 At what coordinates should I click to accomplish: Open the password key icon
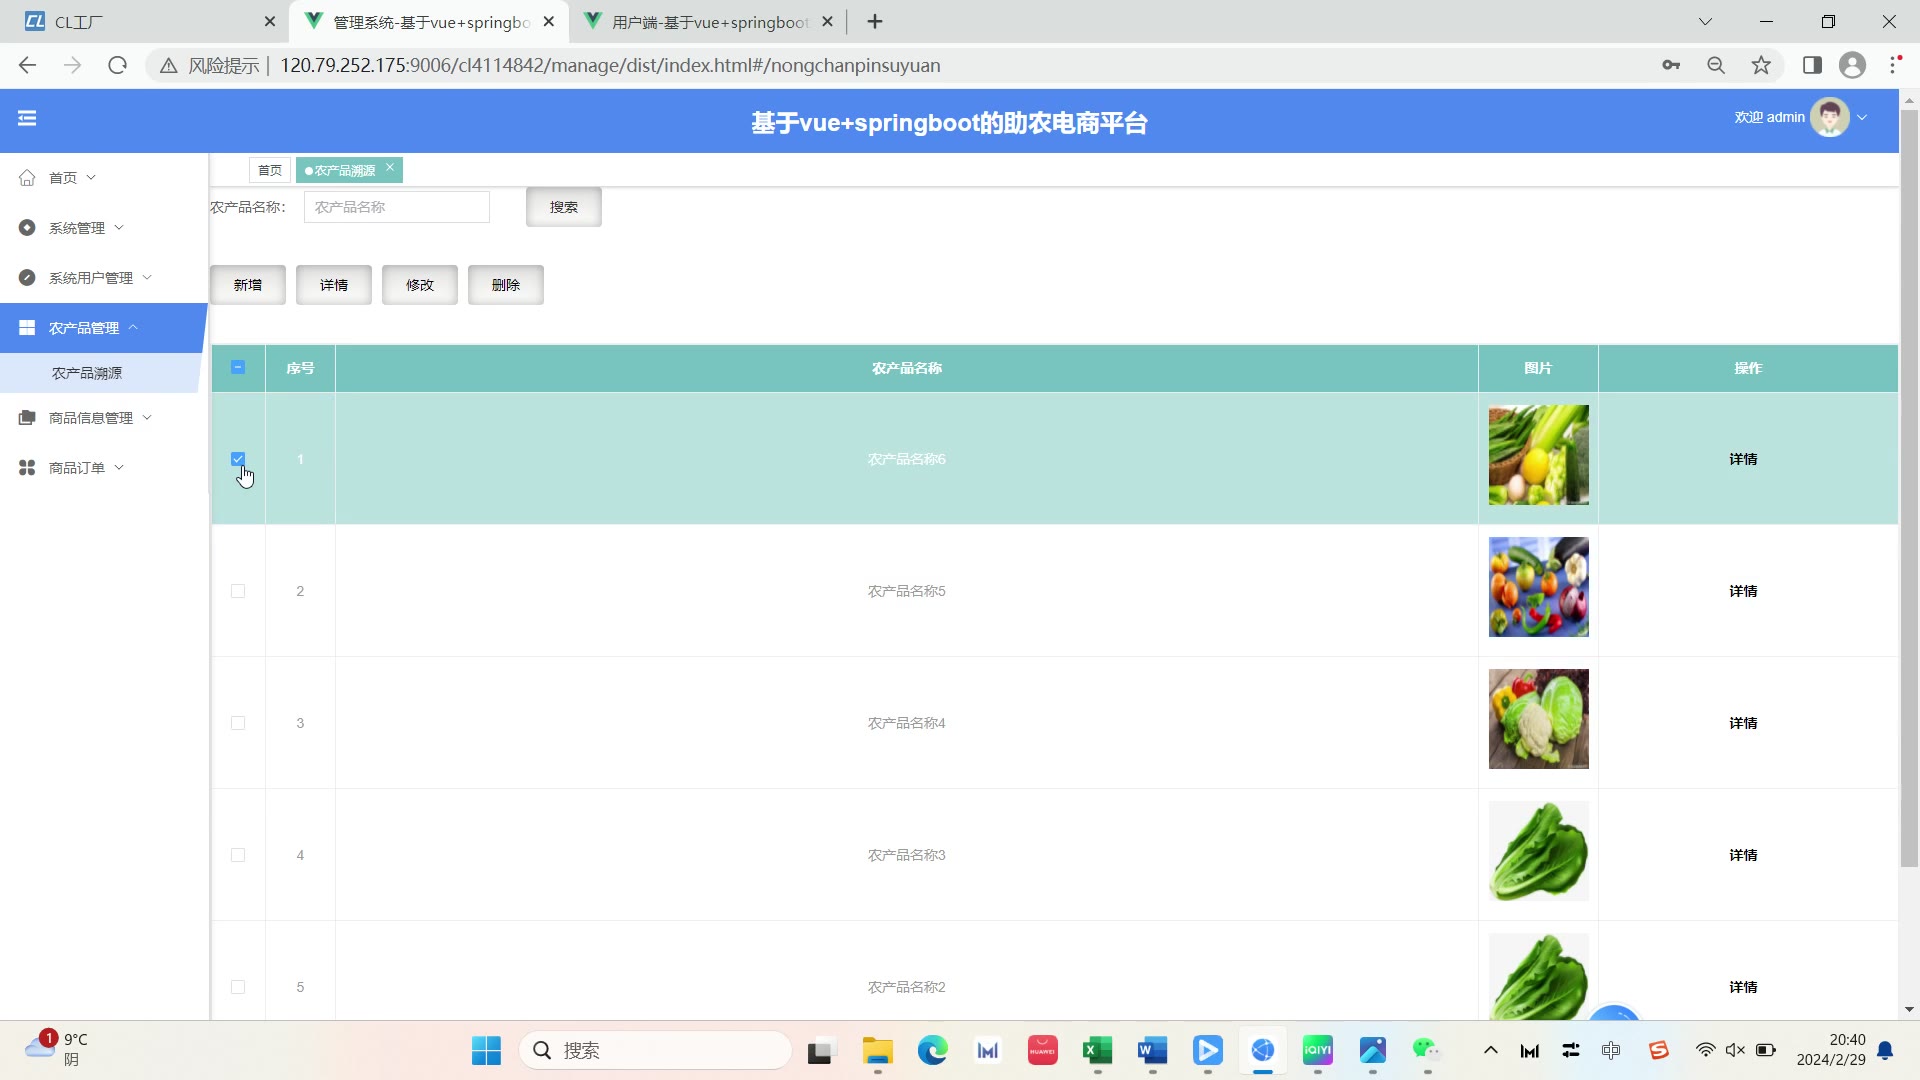(1671, 65)
